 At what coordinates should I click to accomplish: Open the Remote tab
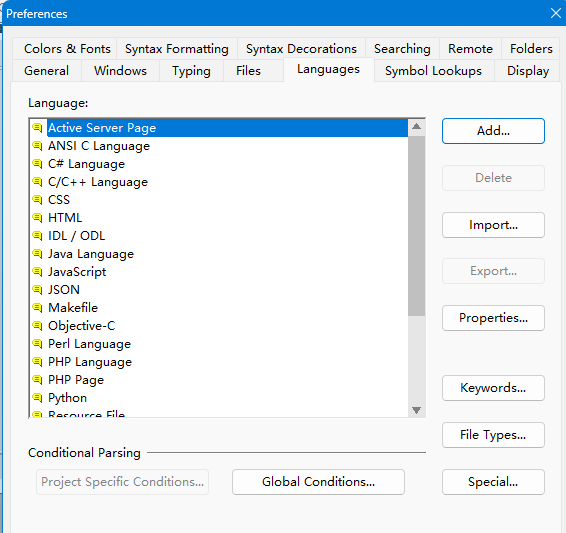pos(470,49)
